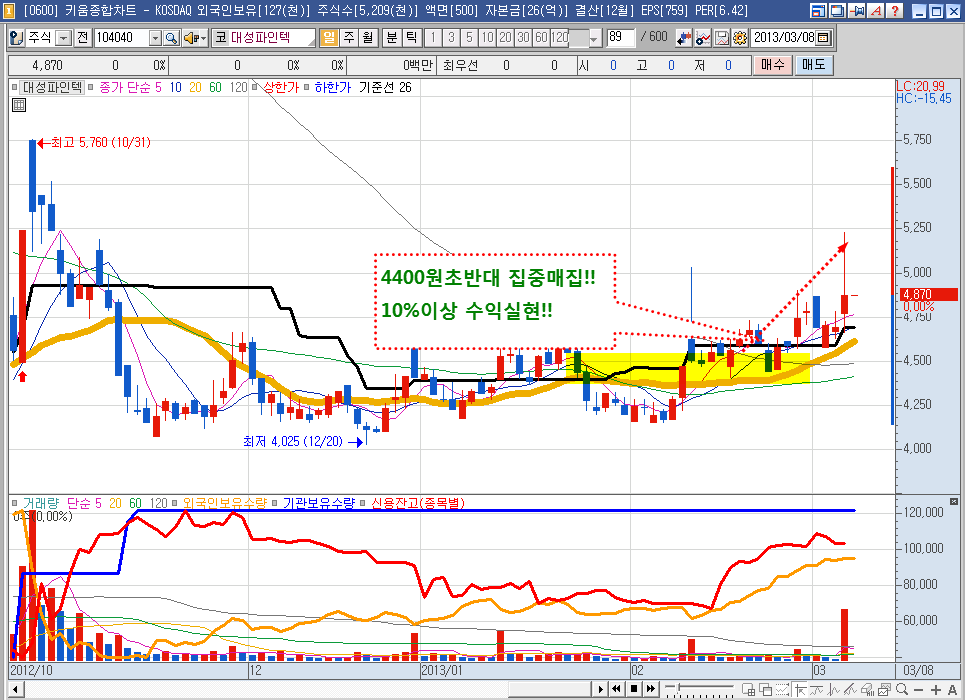Select interval preset 10

click(x=487, y=38)
